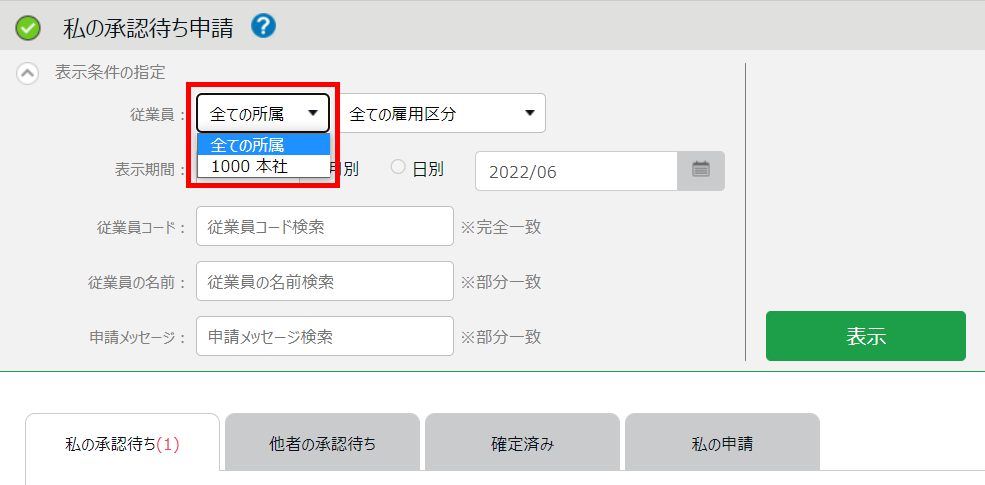
Task: Expand the 全ての雇用区分 dropdown
Action: (443, 114)
